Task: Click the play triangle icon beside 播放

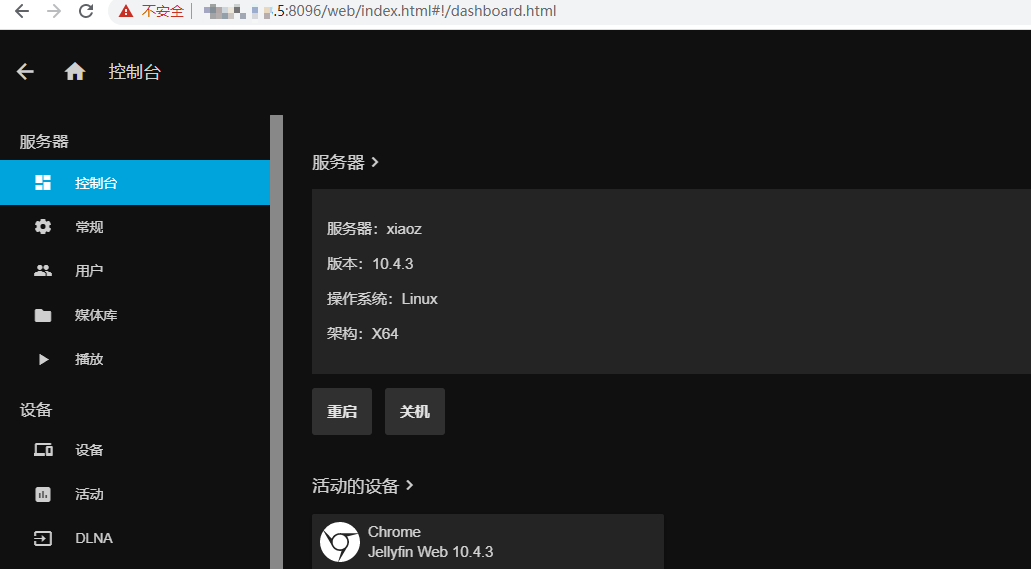Action: click(43, 359)
